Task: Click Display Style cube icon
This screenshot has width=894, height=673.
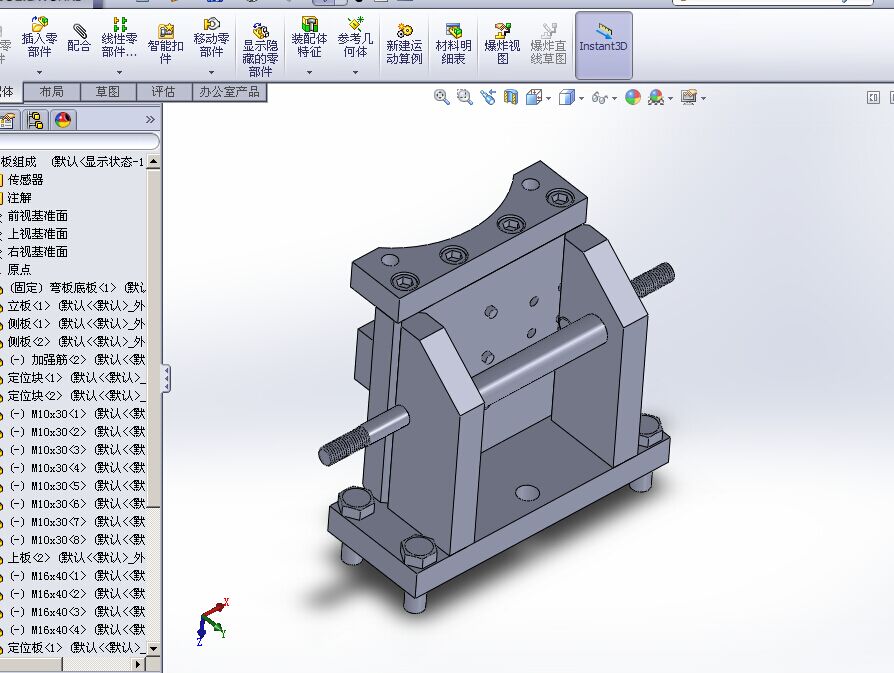Action: click(567, 98)
